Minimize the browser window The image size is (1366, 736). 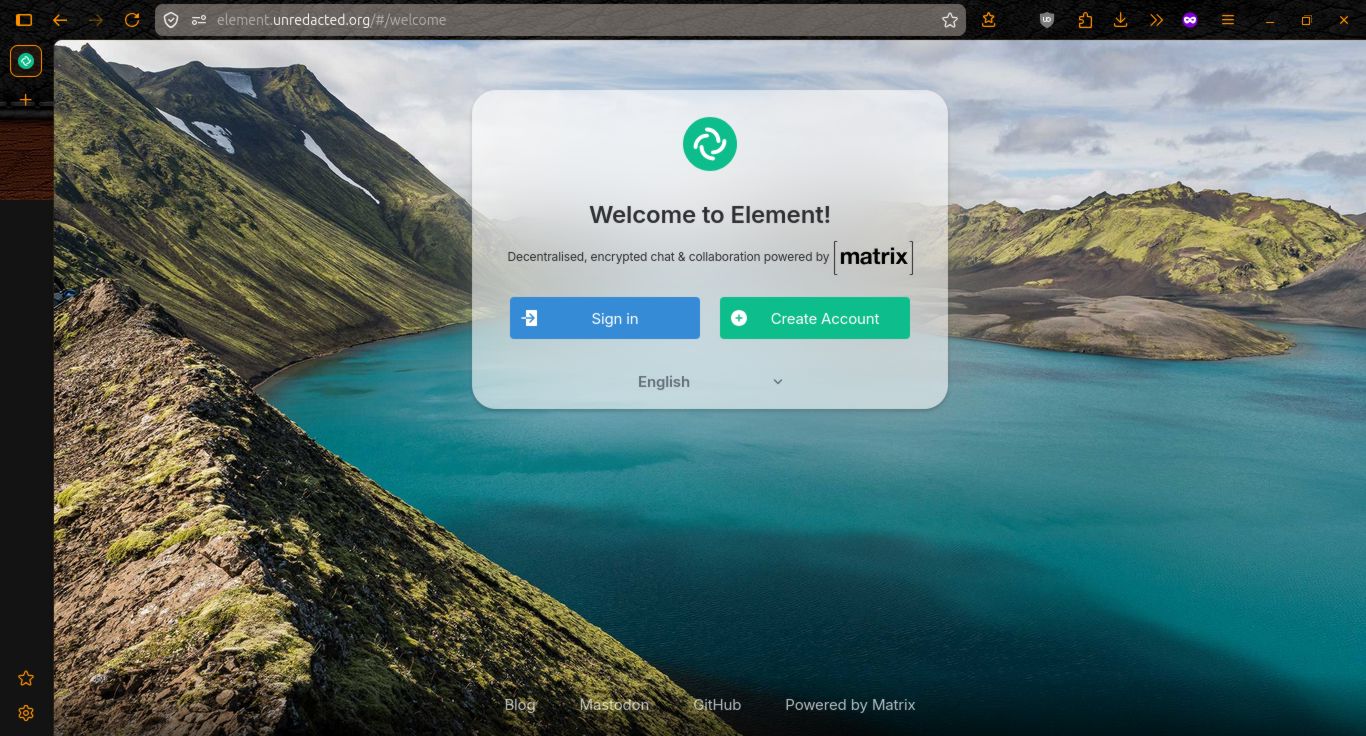tap(1270, 20)
